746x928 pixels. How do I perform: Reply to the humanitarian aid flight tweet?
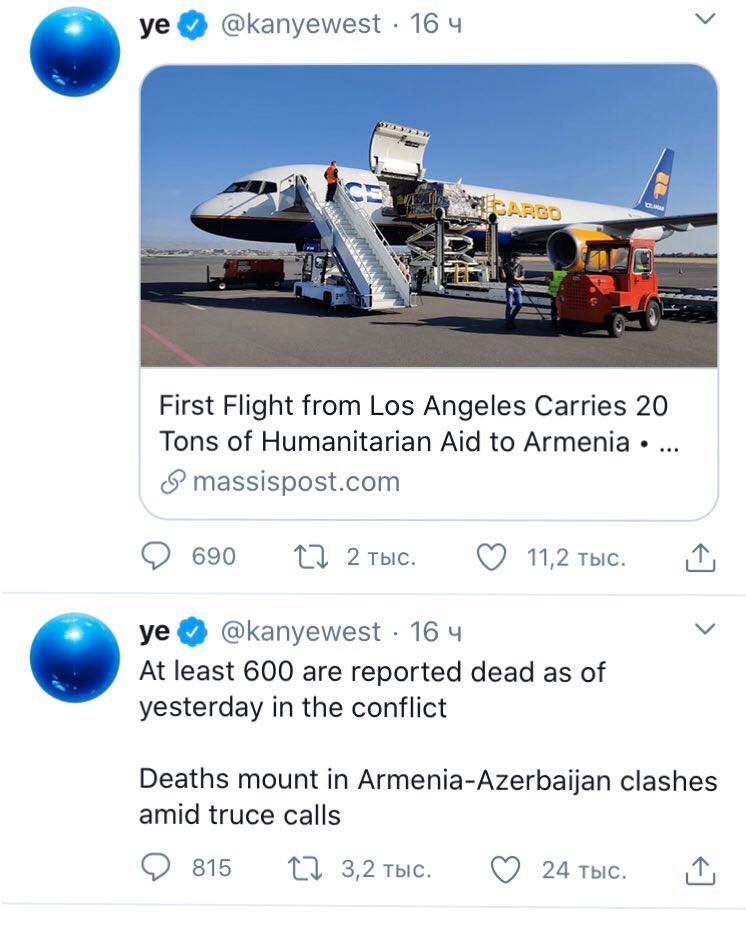click(155, 556)
